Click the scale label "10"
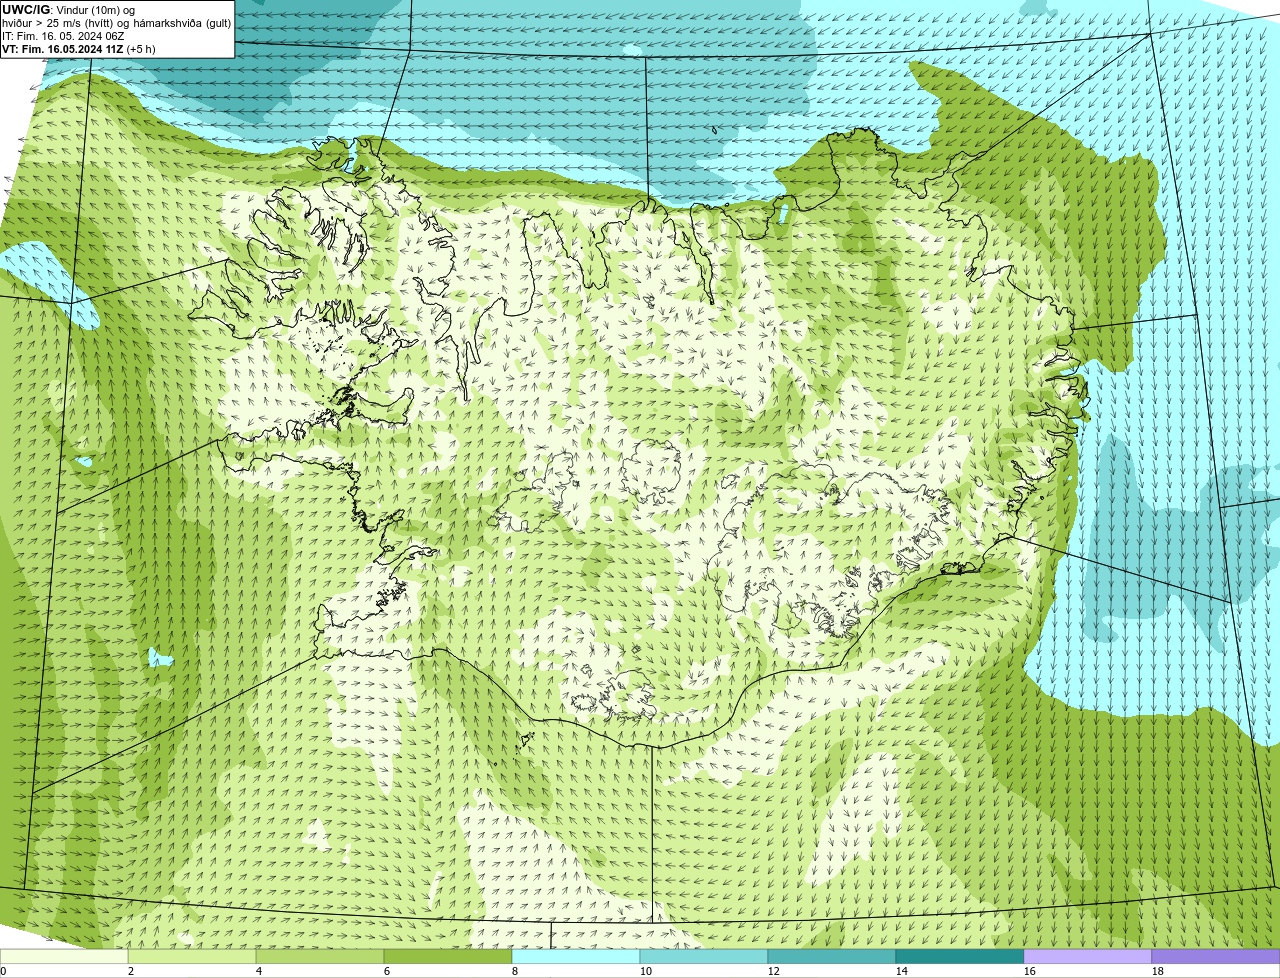This screenshot has width=1280, height=978. tap(646, 971)
